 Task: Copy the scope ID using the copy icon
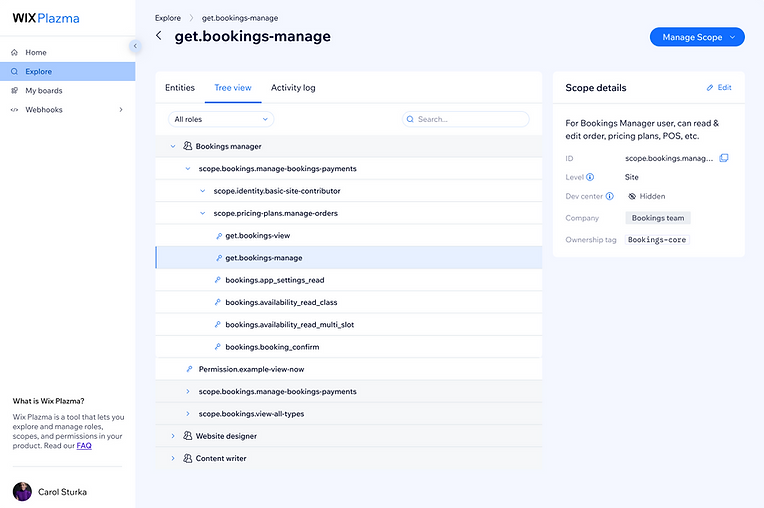724,158
